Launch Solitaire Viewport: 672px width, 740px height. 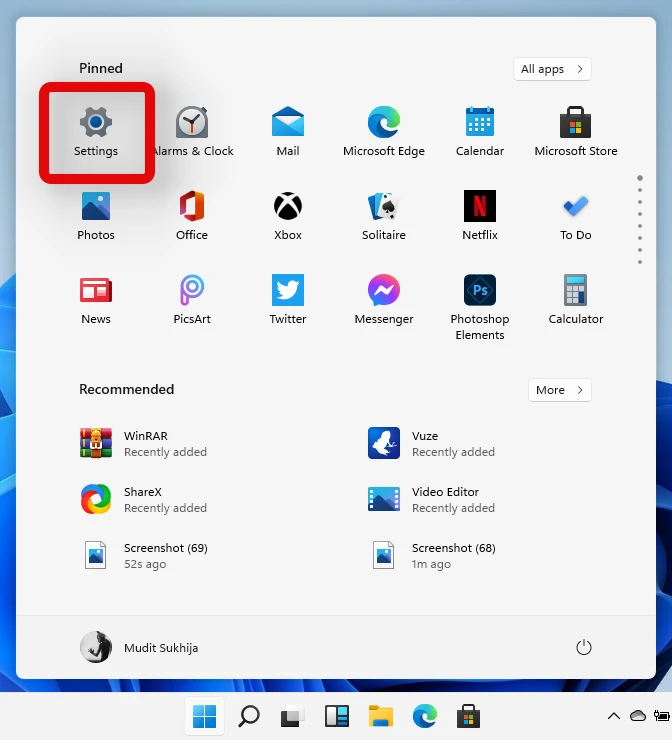tap(384, 216)
